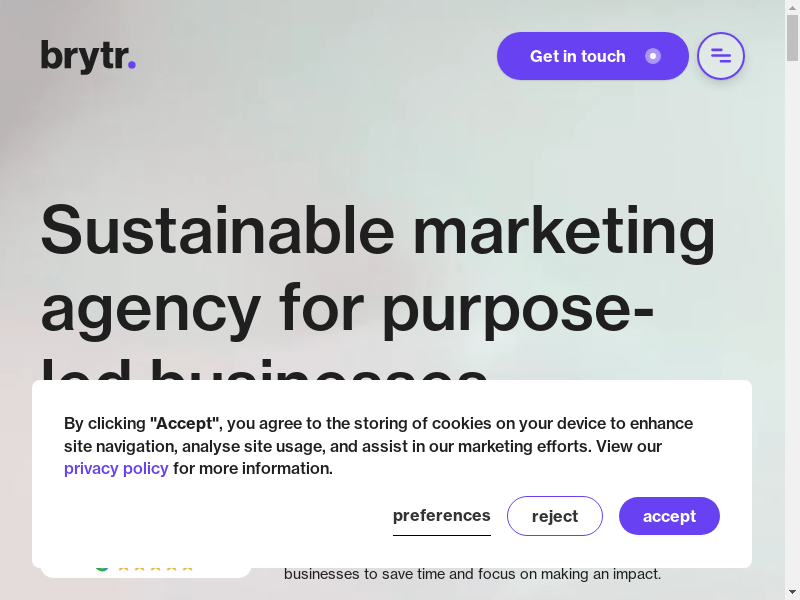This screenshot has width=800, height=600.
Task: Click the Google logo on the review badge
Action: tap(102, 568)
